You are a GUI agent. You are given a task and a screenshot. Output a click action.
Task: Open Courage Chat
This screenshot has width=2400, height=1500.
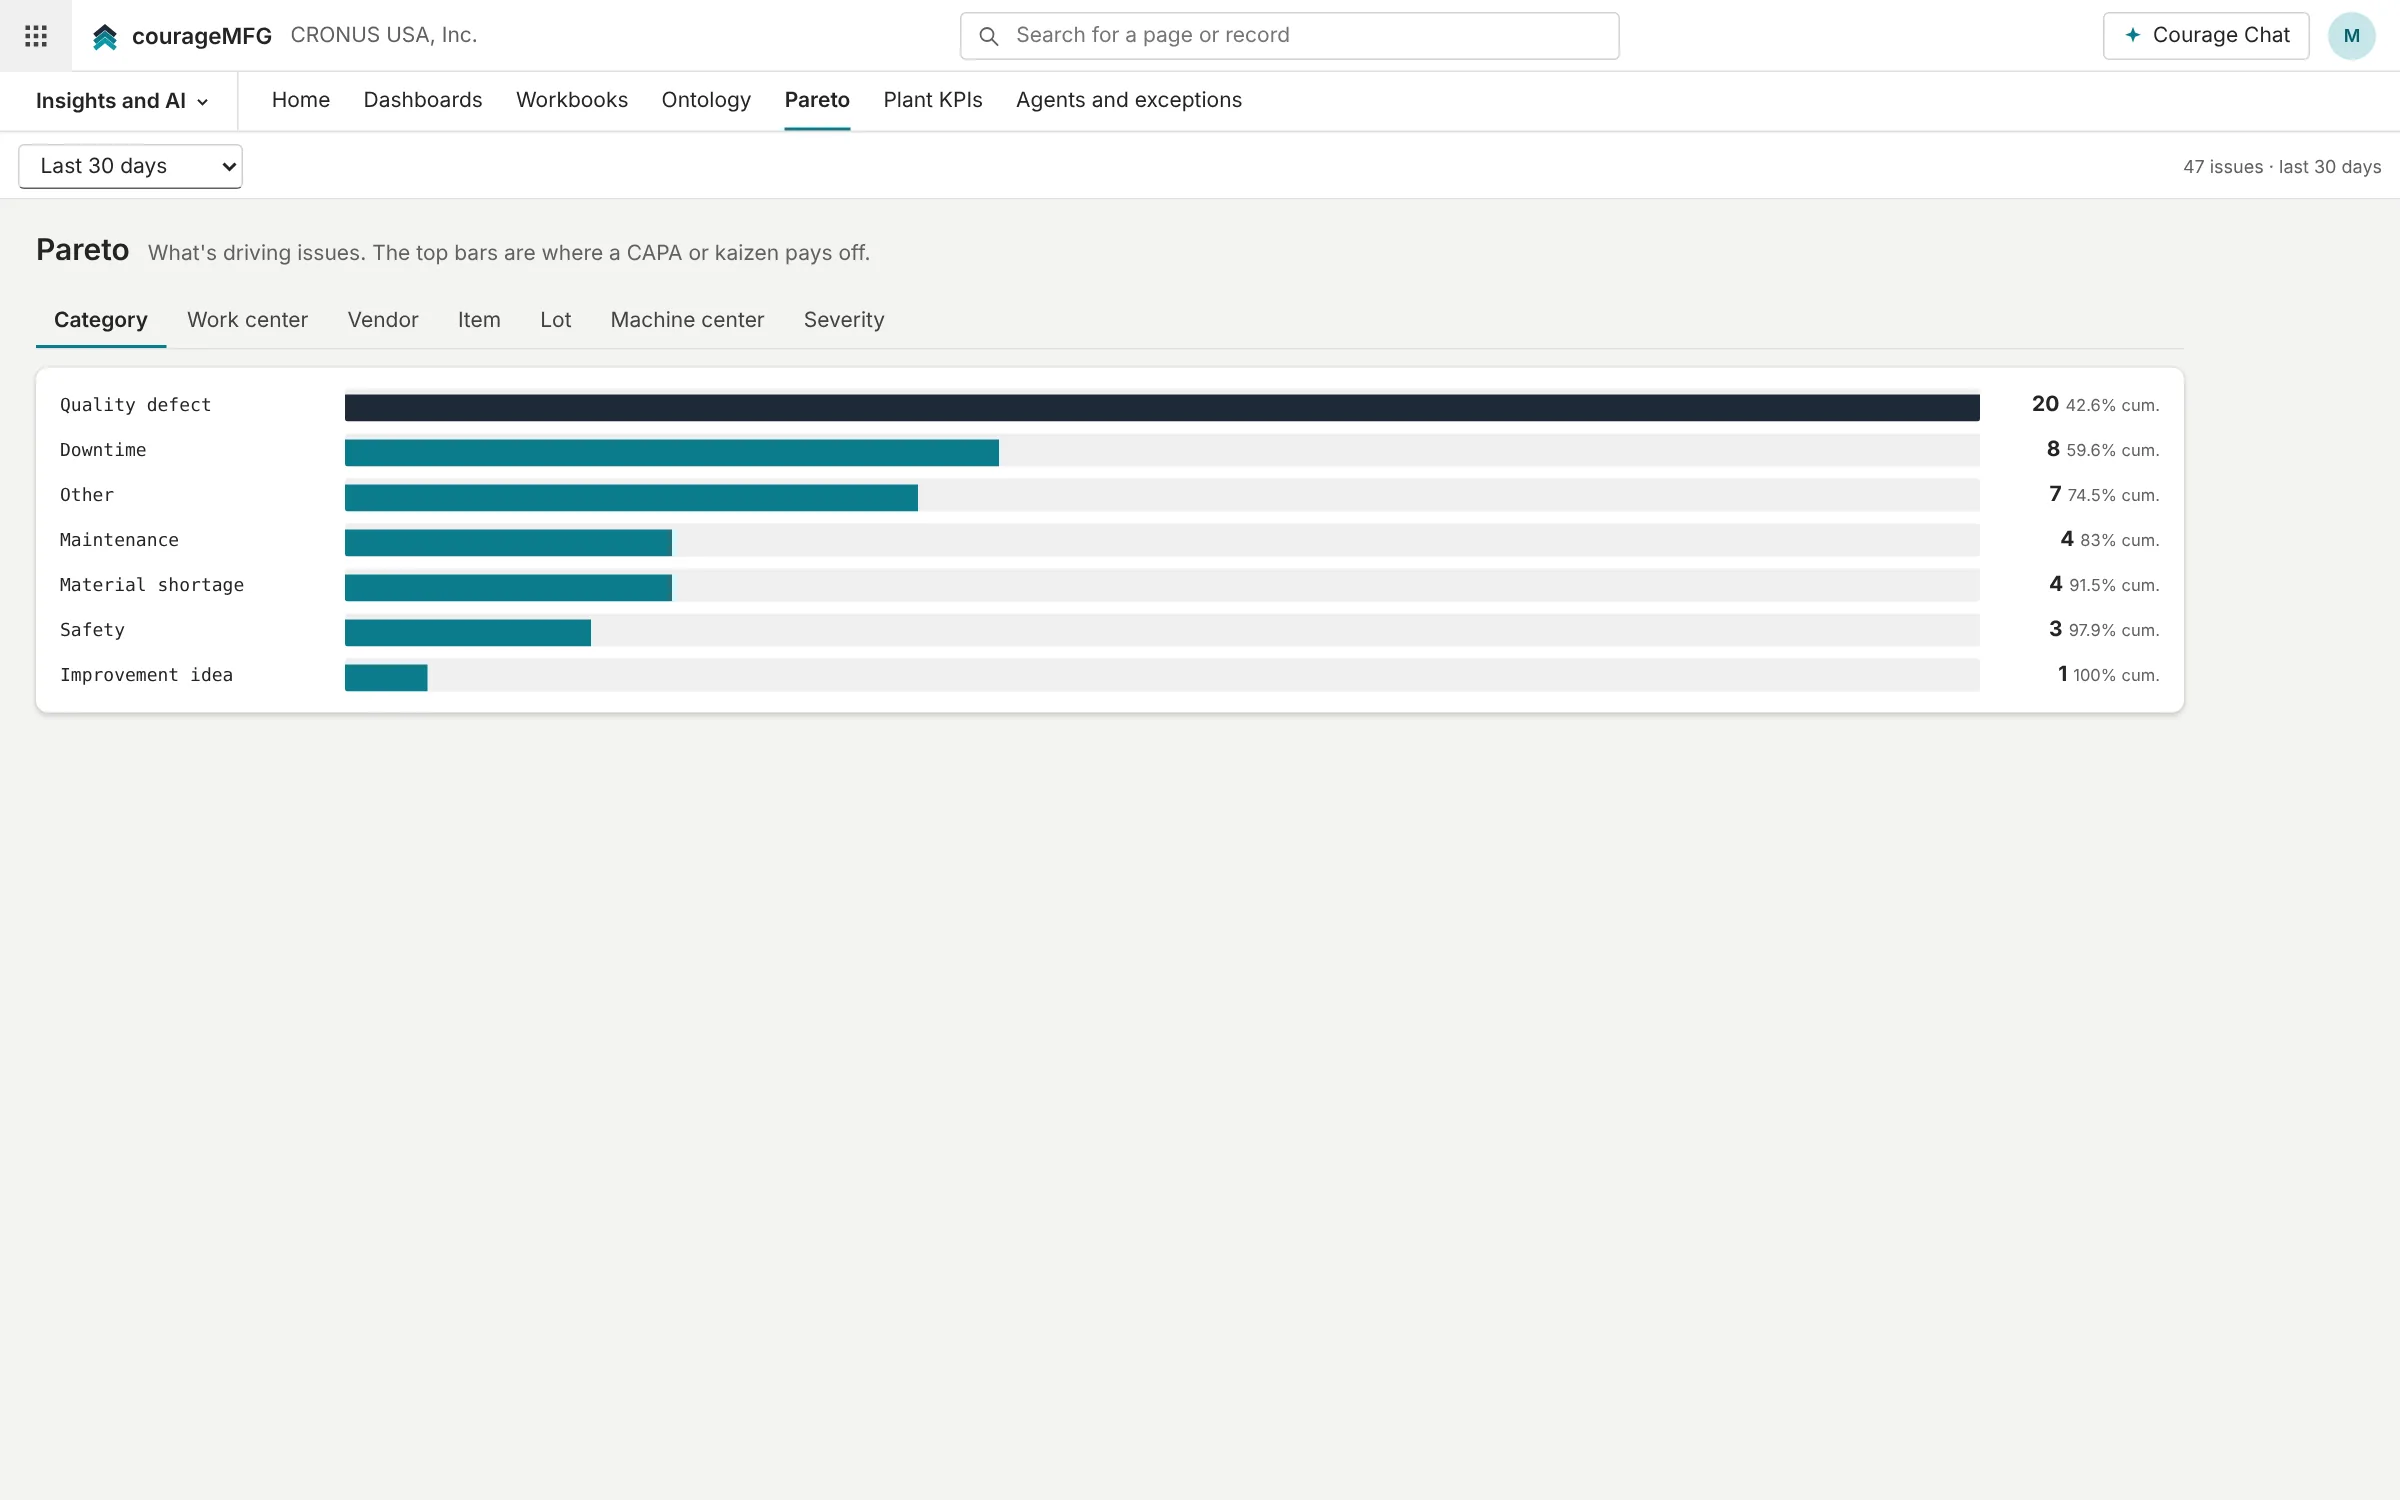coord(2206,36)
